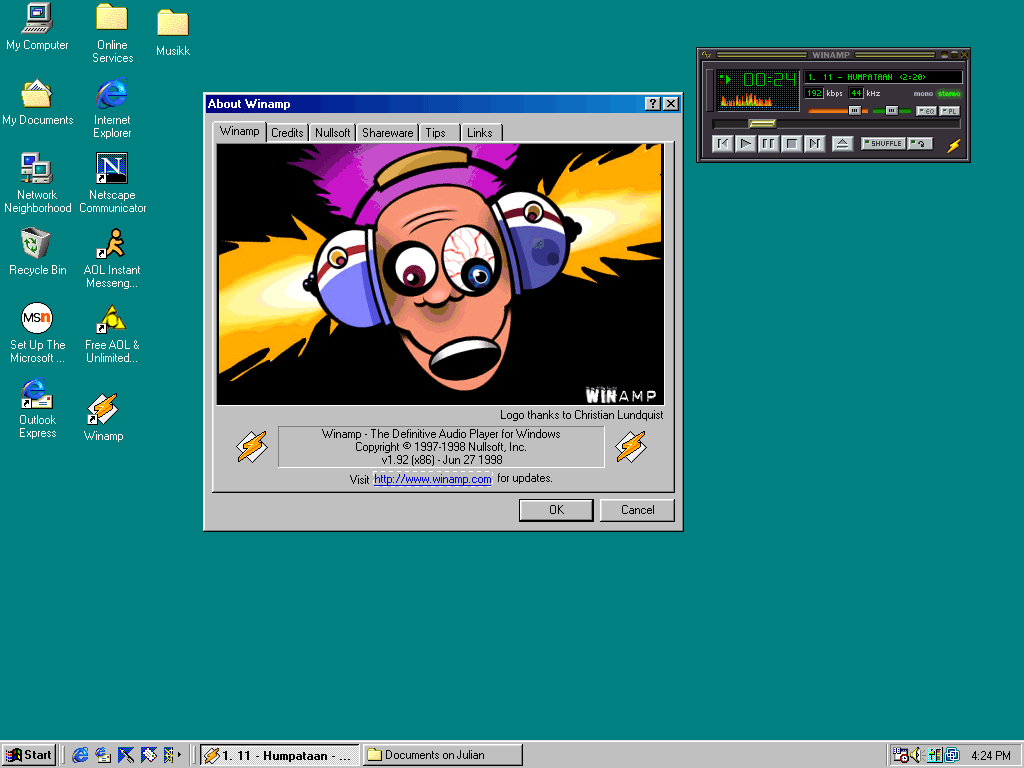The width and height of the screenshot is (1024, 768).
Task: Select the Network Neighborhood icon
Action: (x=37, y=184)
